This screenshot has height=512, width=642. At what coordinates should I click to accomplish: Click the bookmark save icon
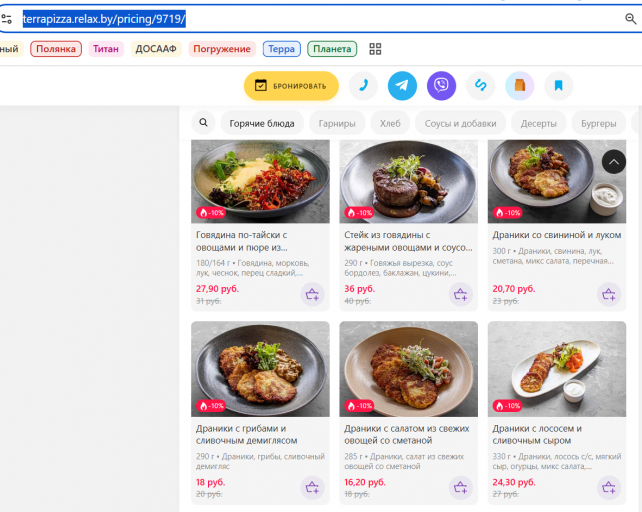(558, 86)
